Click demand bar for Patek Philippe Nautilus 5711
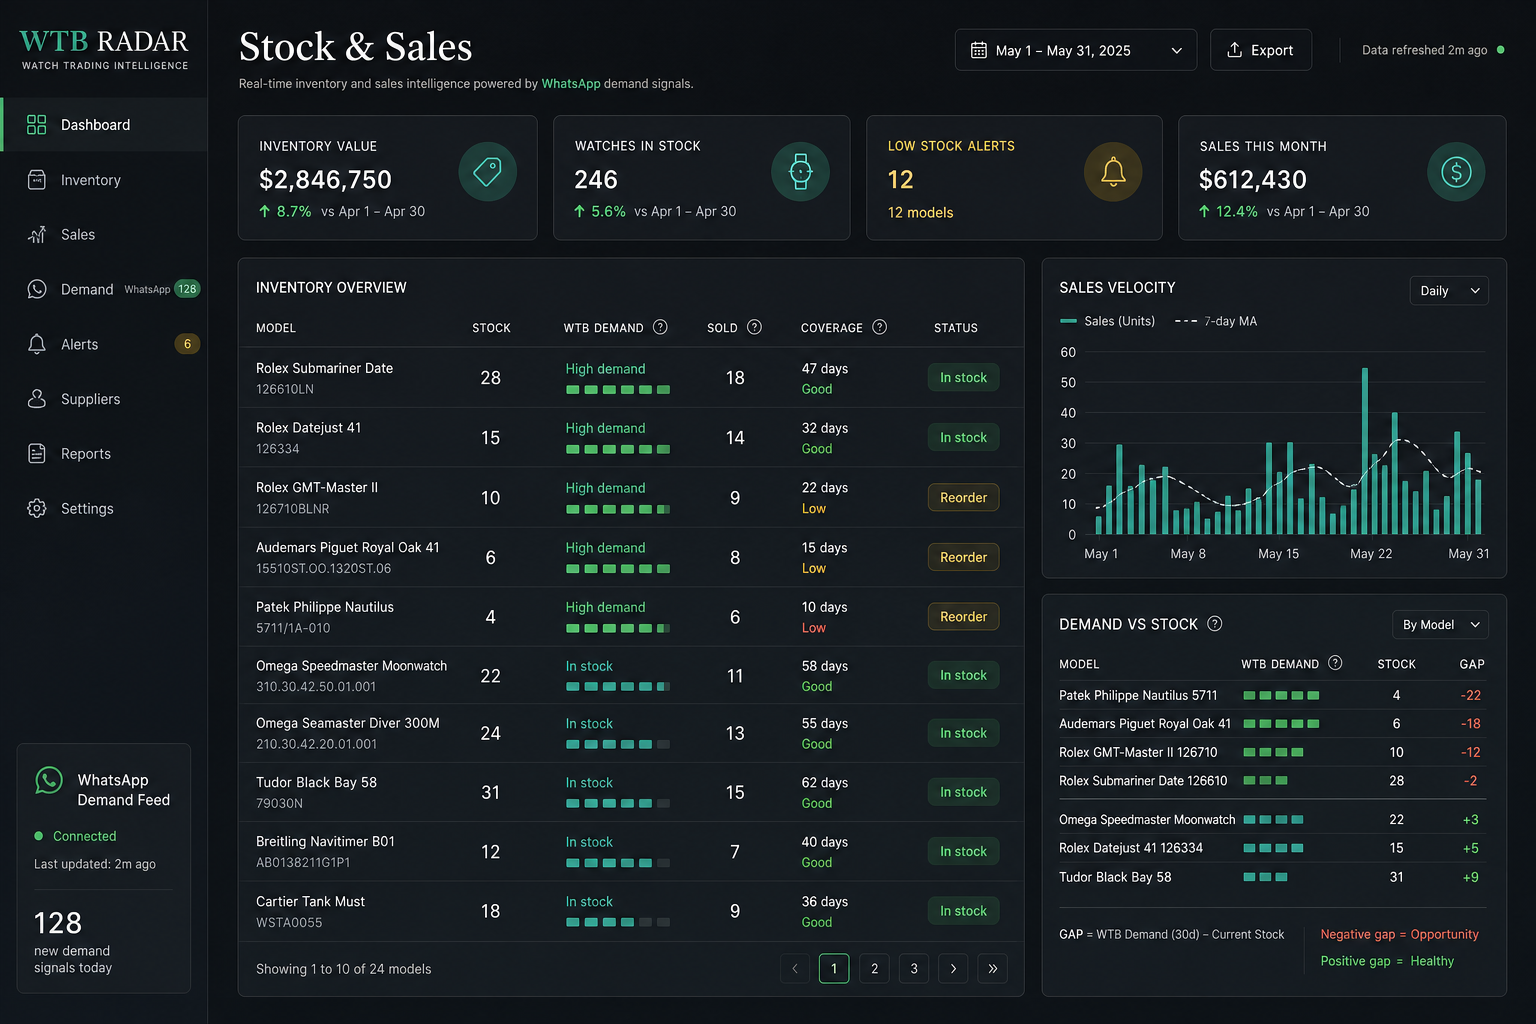Viewport: 1536px width, 1024px height. [x=1281, y=695]
